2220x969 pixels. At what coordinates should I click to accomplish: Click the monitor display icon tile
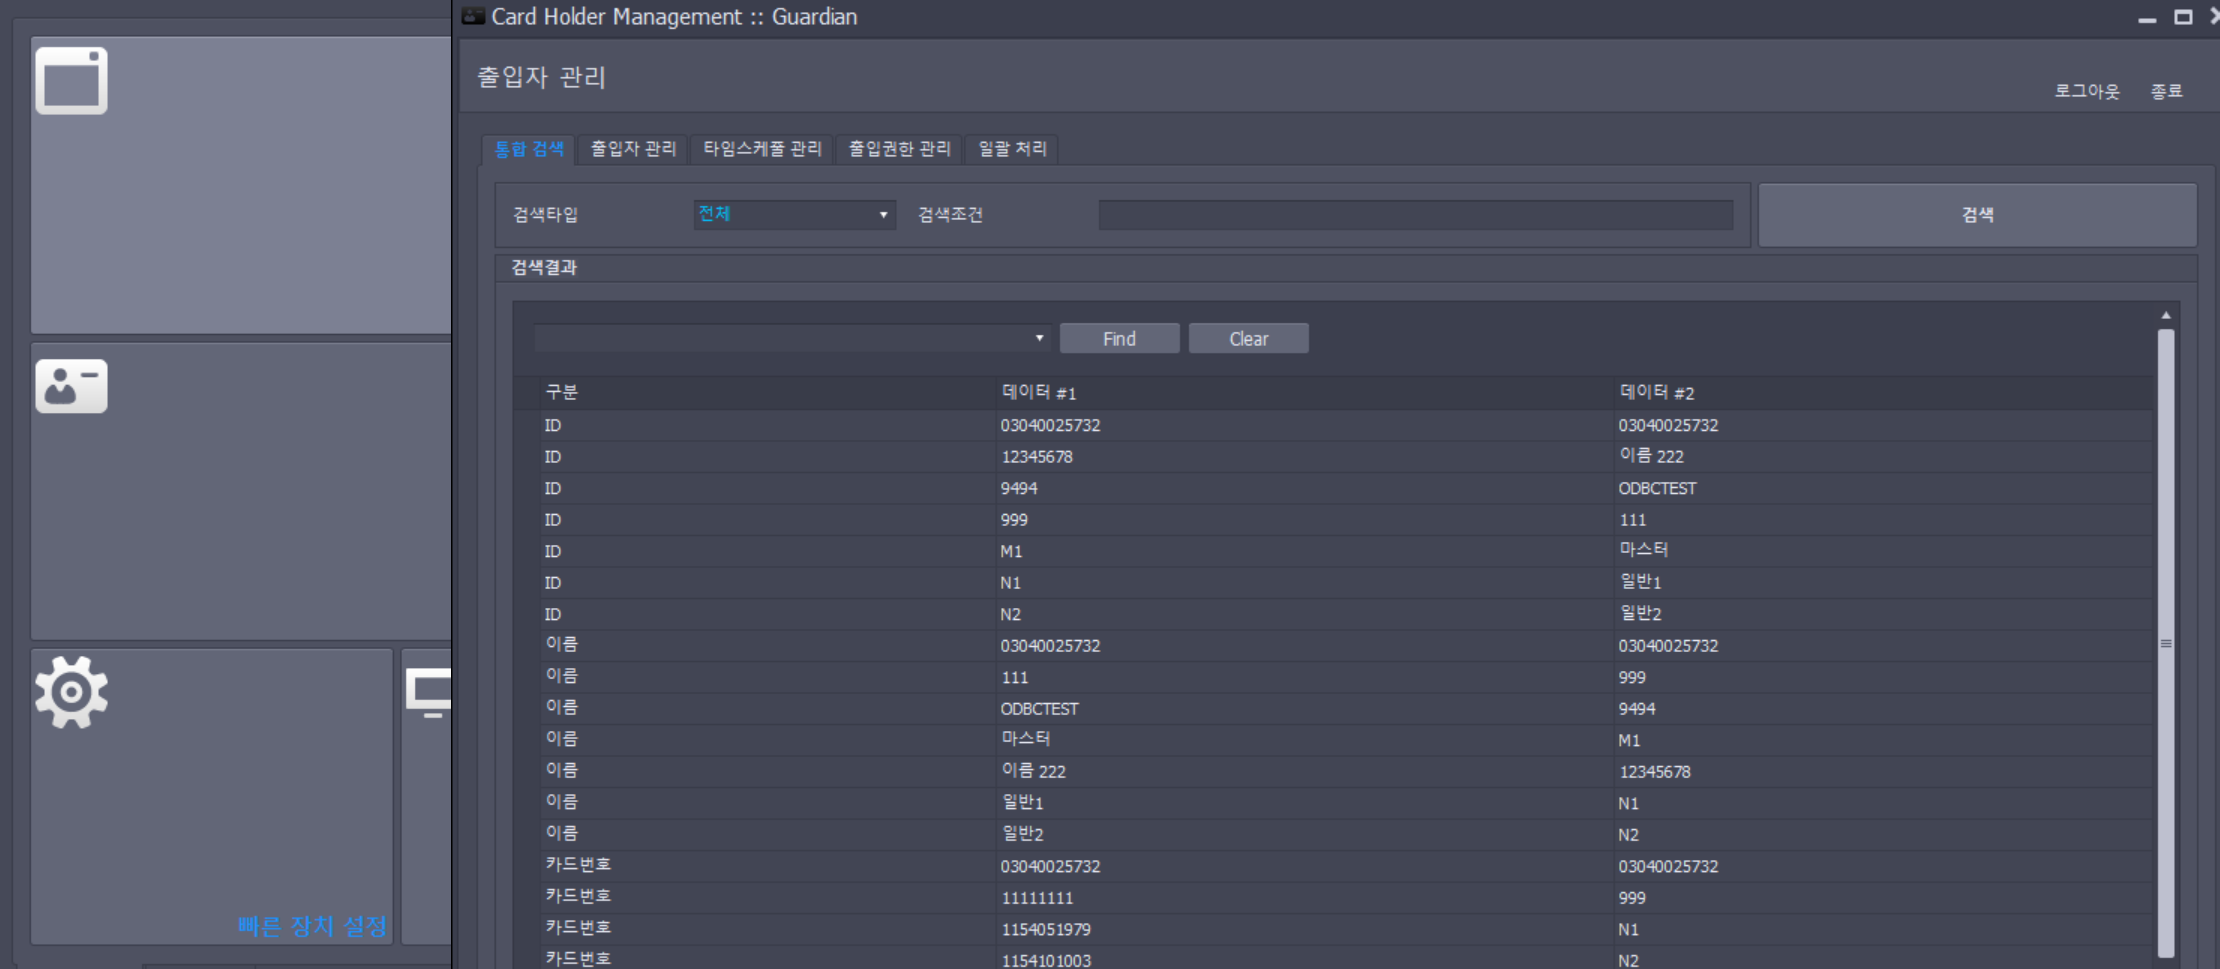pos(429,693)
